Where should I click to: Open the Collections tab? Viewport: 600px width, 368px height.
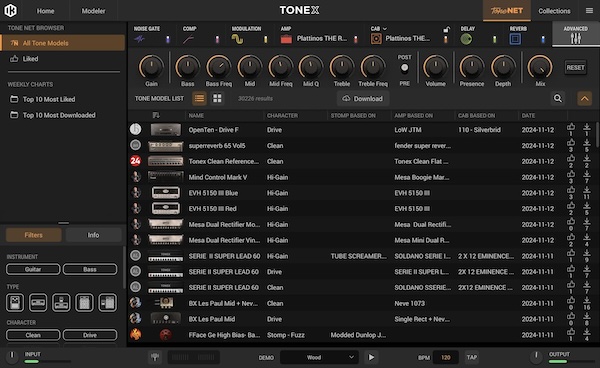tap(554, 11)
